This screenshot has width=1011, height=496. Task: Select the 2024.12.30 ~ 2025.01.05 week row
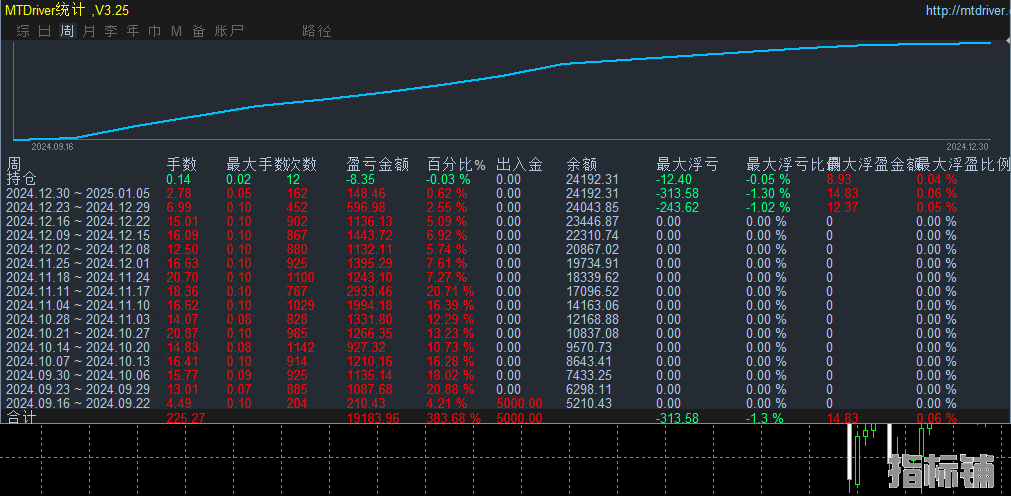(78, 193)
